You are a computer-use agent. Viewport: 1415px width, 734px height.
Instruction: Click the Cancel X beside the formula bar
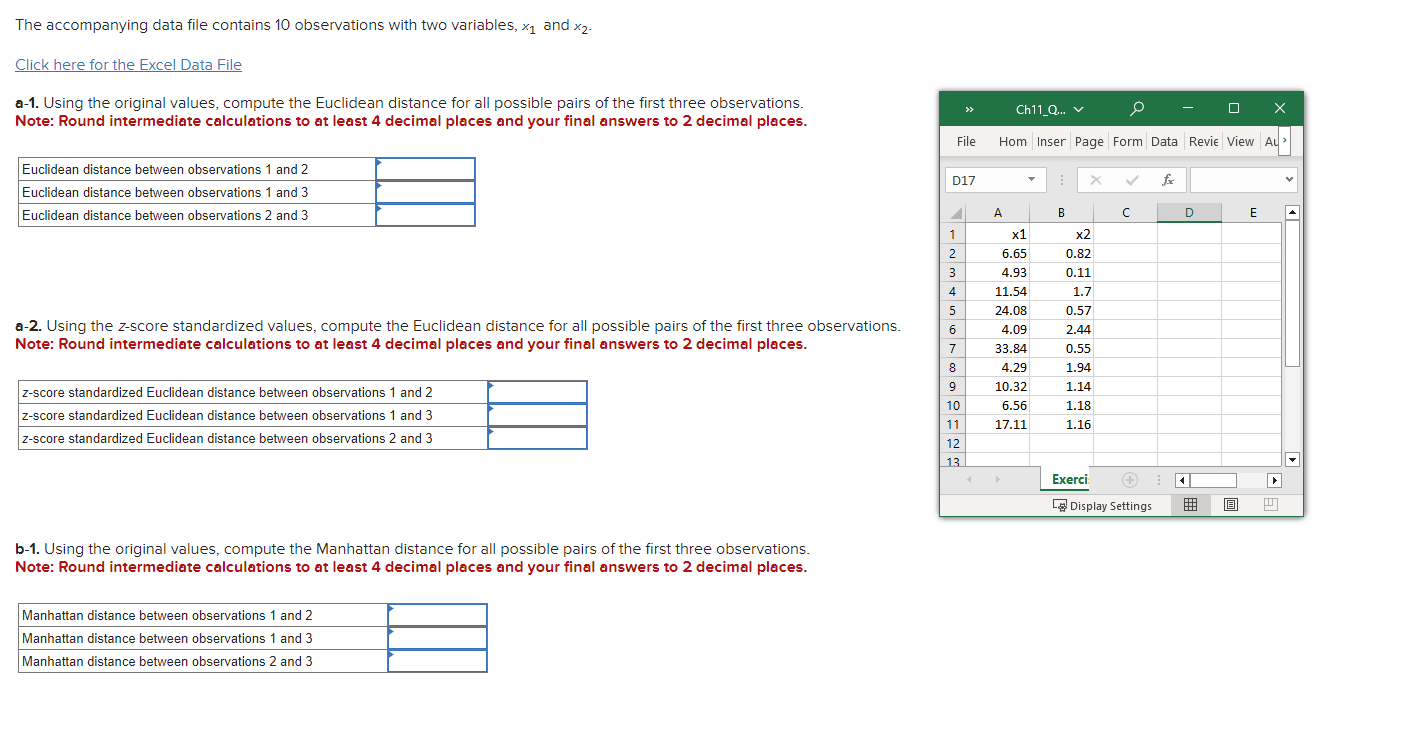[x=1094, y=180]
